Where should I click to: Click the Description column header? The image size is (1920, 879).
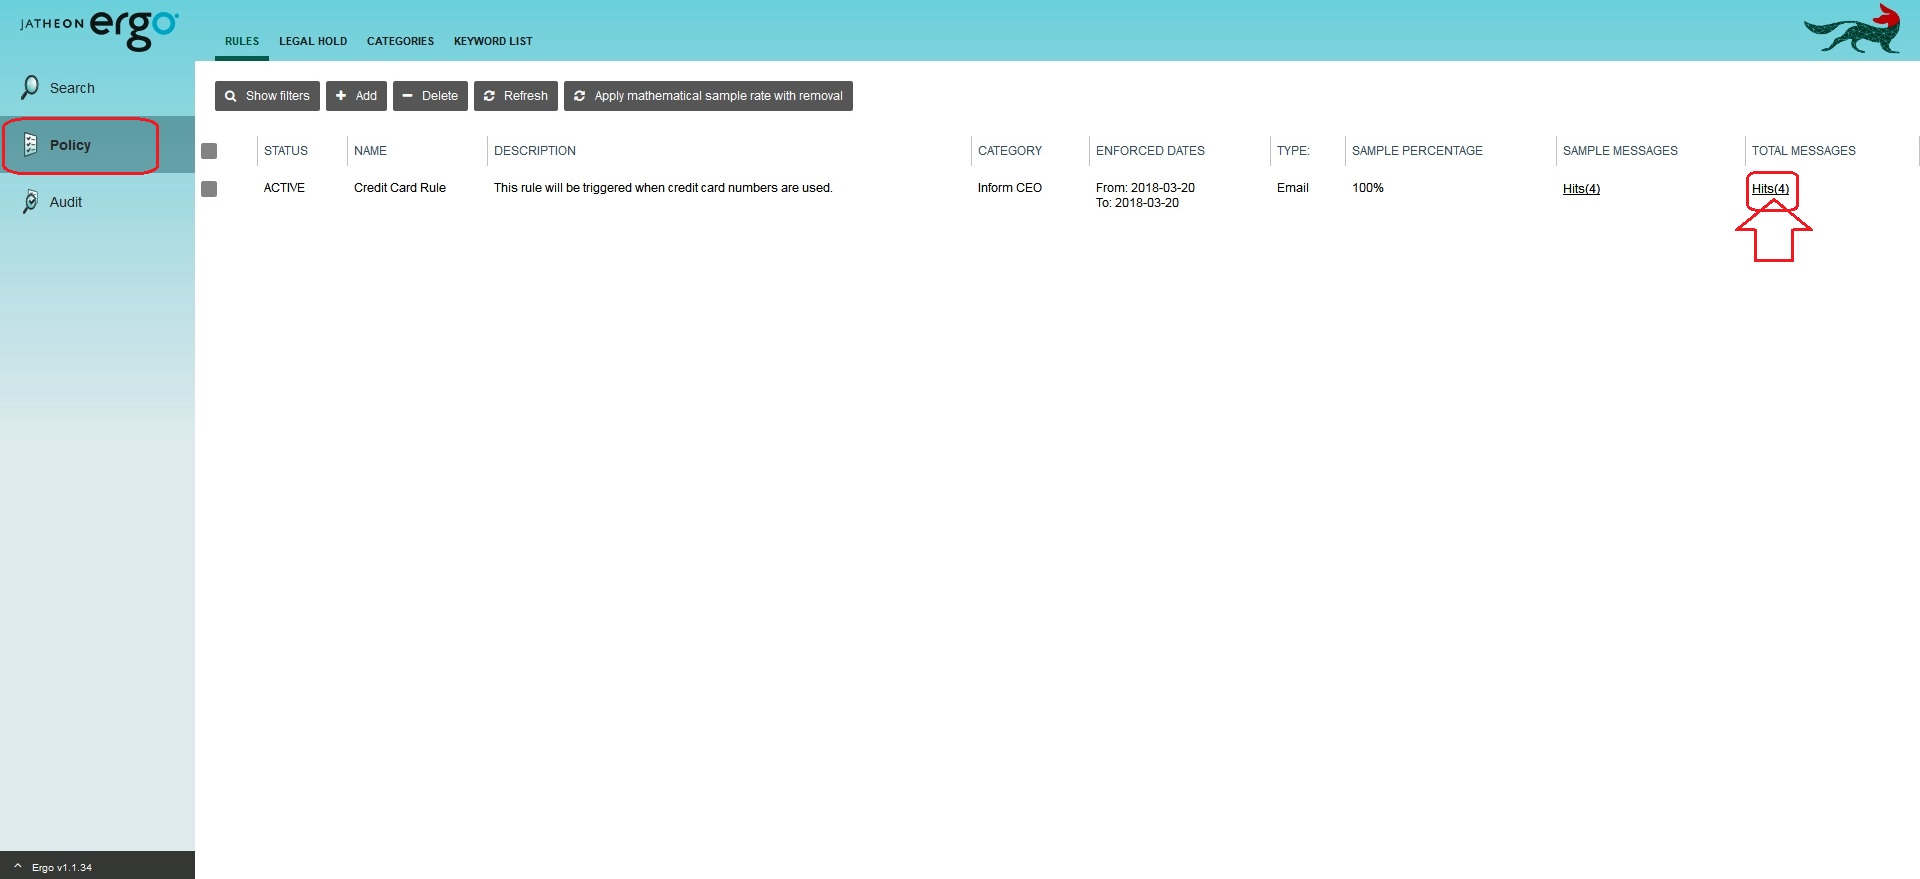[x=535, y=151]
